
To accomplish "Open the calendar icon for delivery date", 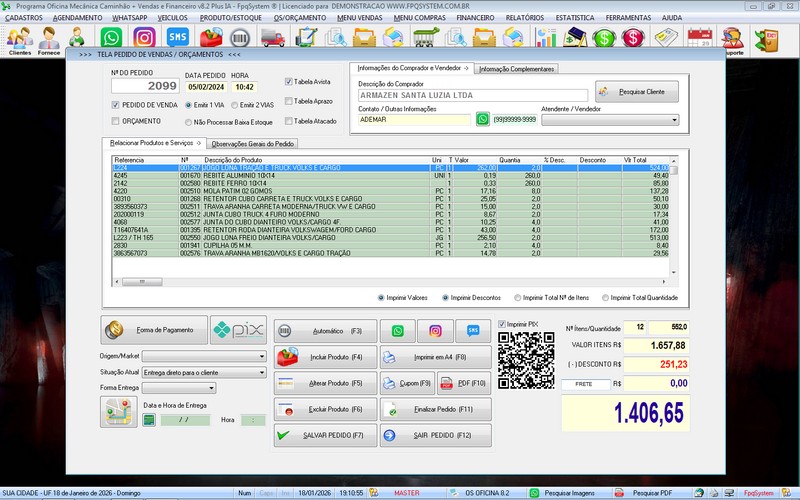I will (150, 420).
